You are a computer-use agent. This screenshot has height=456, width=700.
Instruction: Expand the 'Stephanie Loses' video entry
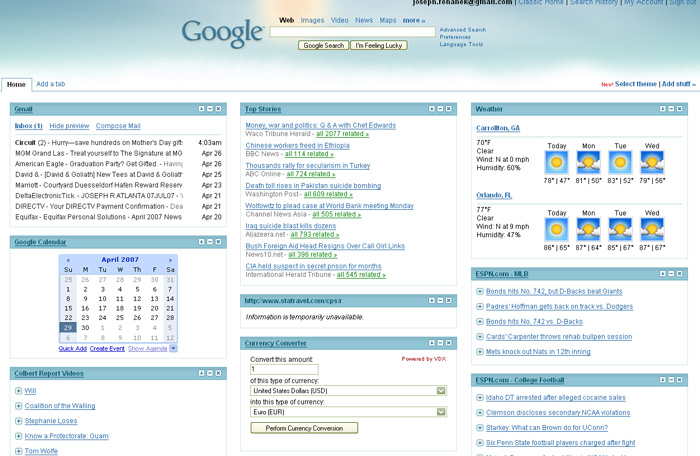coord(18,421)
